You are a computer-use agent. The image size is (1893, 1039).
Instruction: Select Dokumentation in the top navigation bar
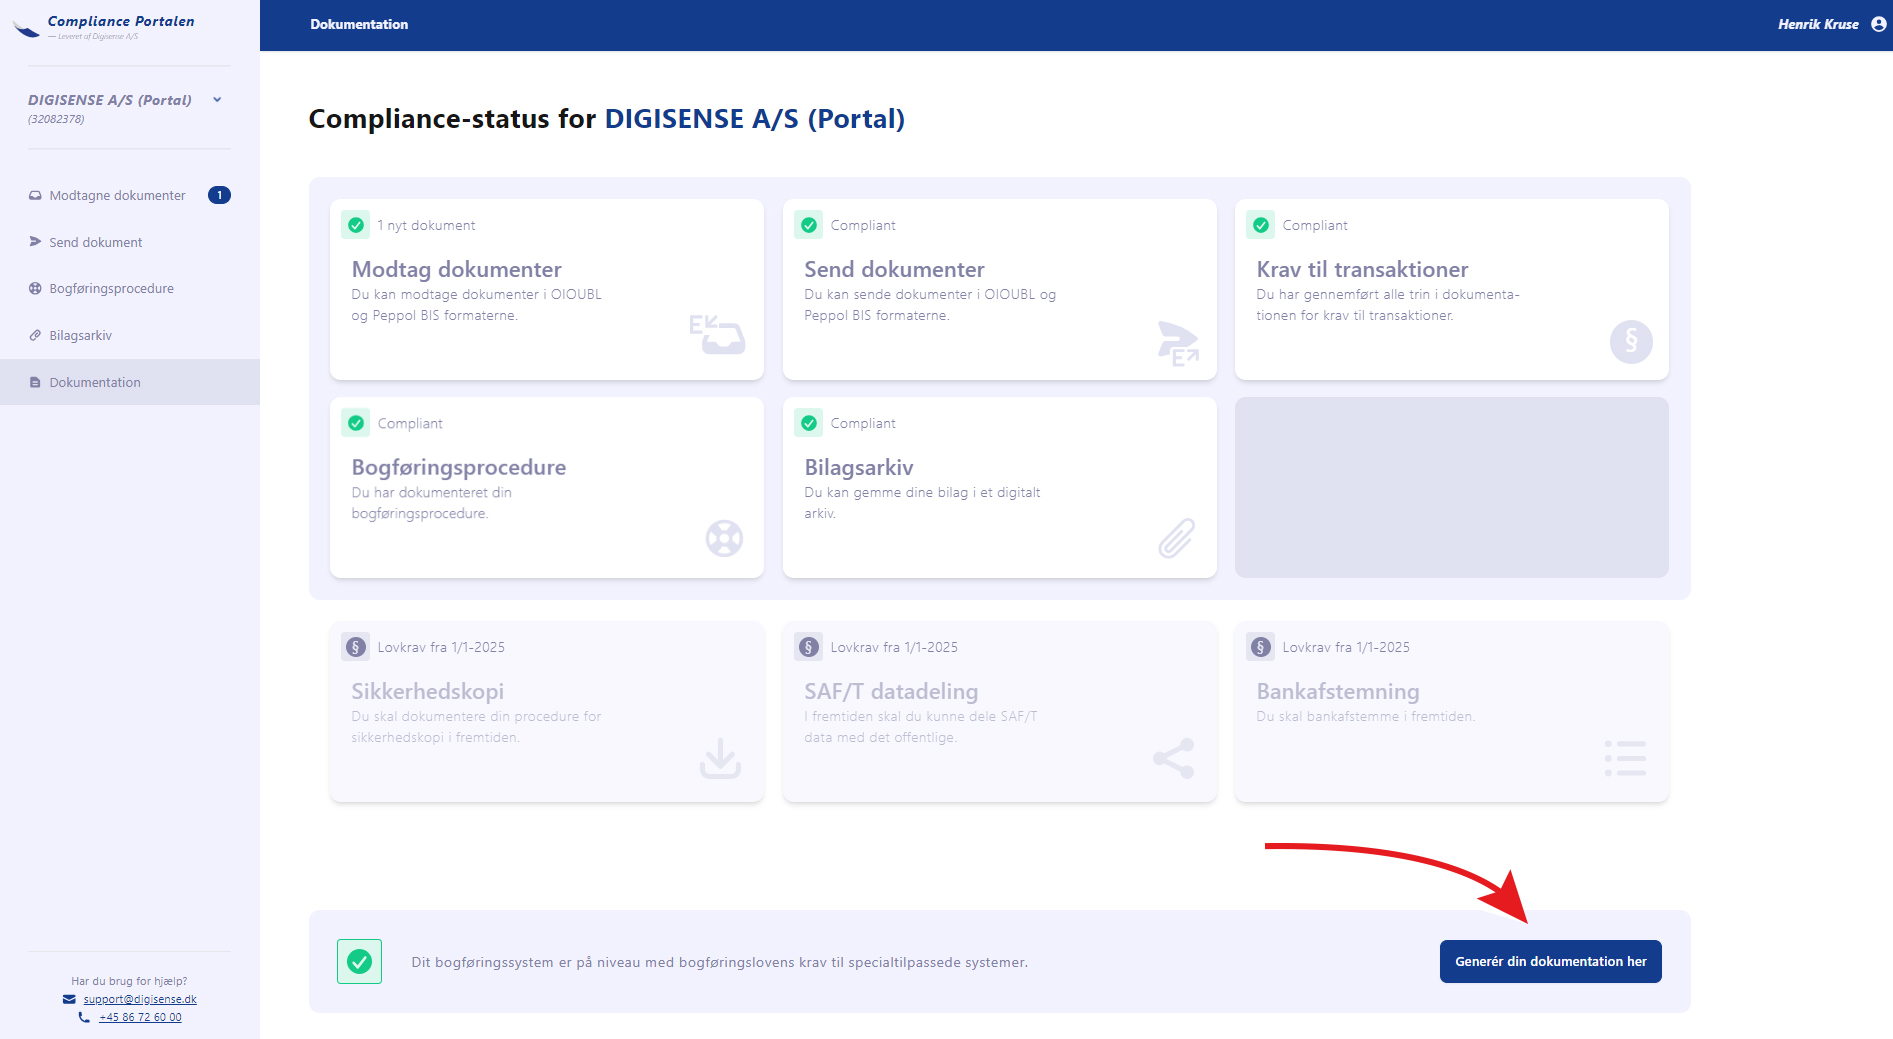click(x=359, y=24)
